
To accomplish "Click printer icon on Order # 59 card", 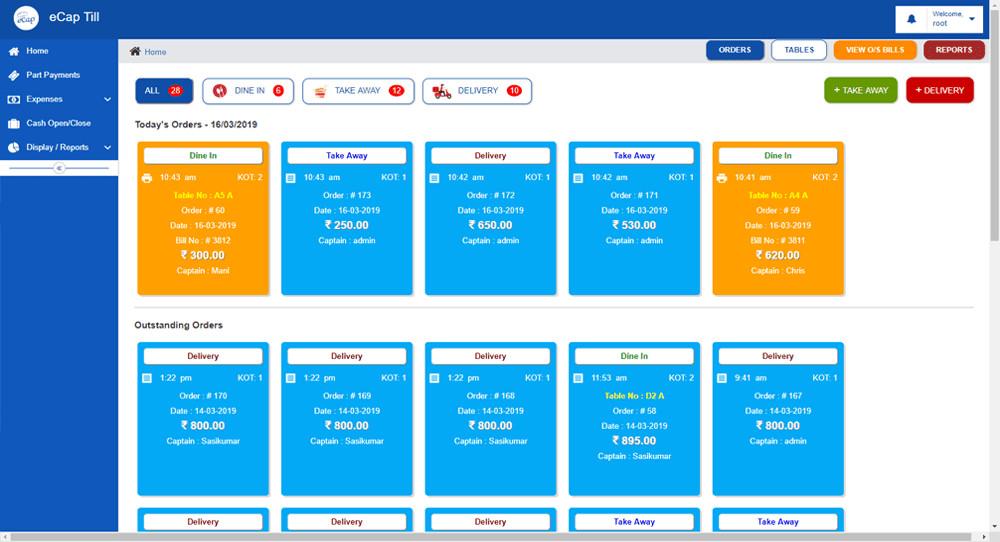I will pos(722,178).
